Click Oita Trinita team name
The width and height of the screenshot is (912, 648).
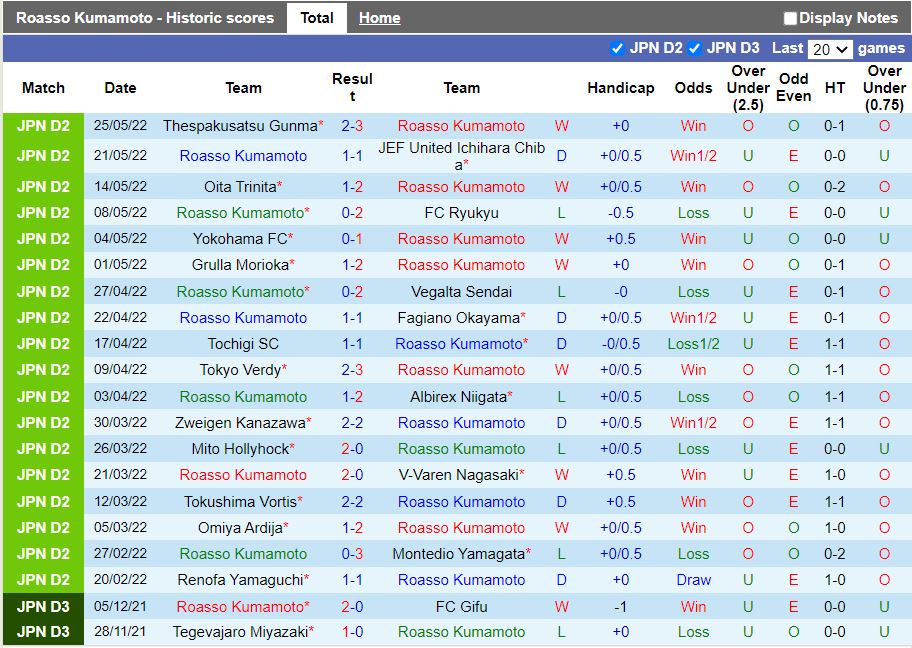240,187
